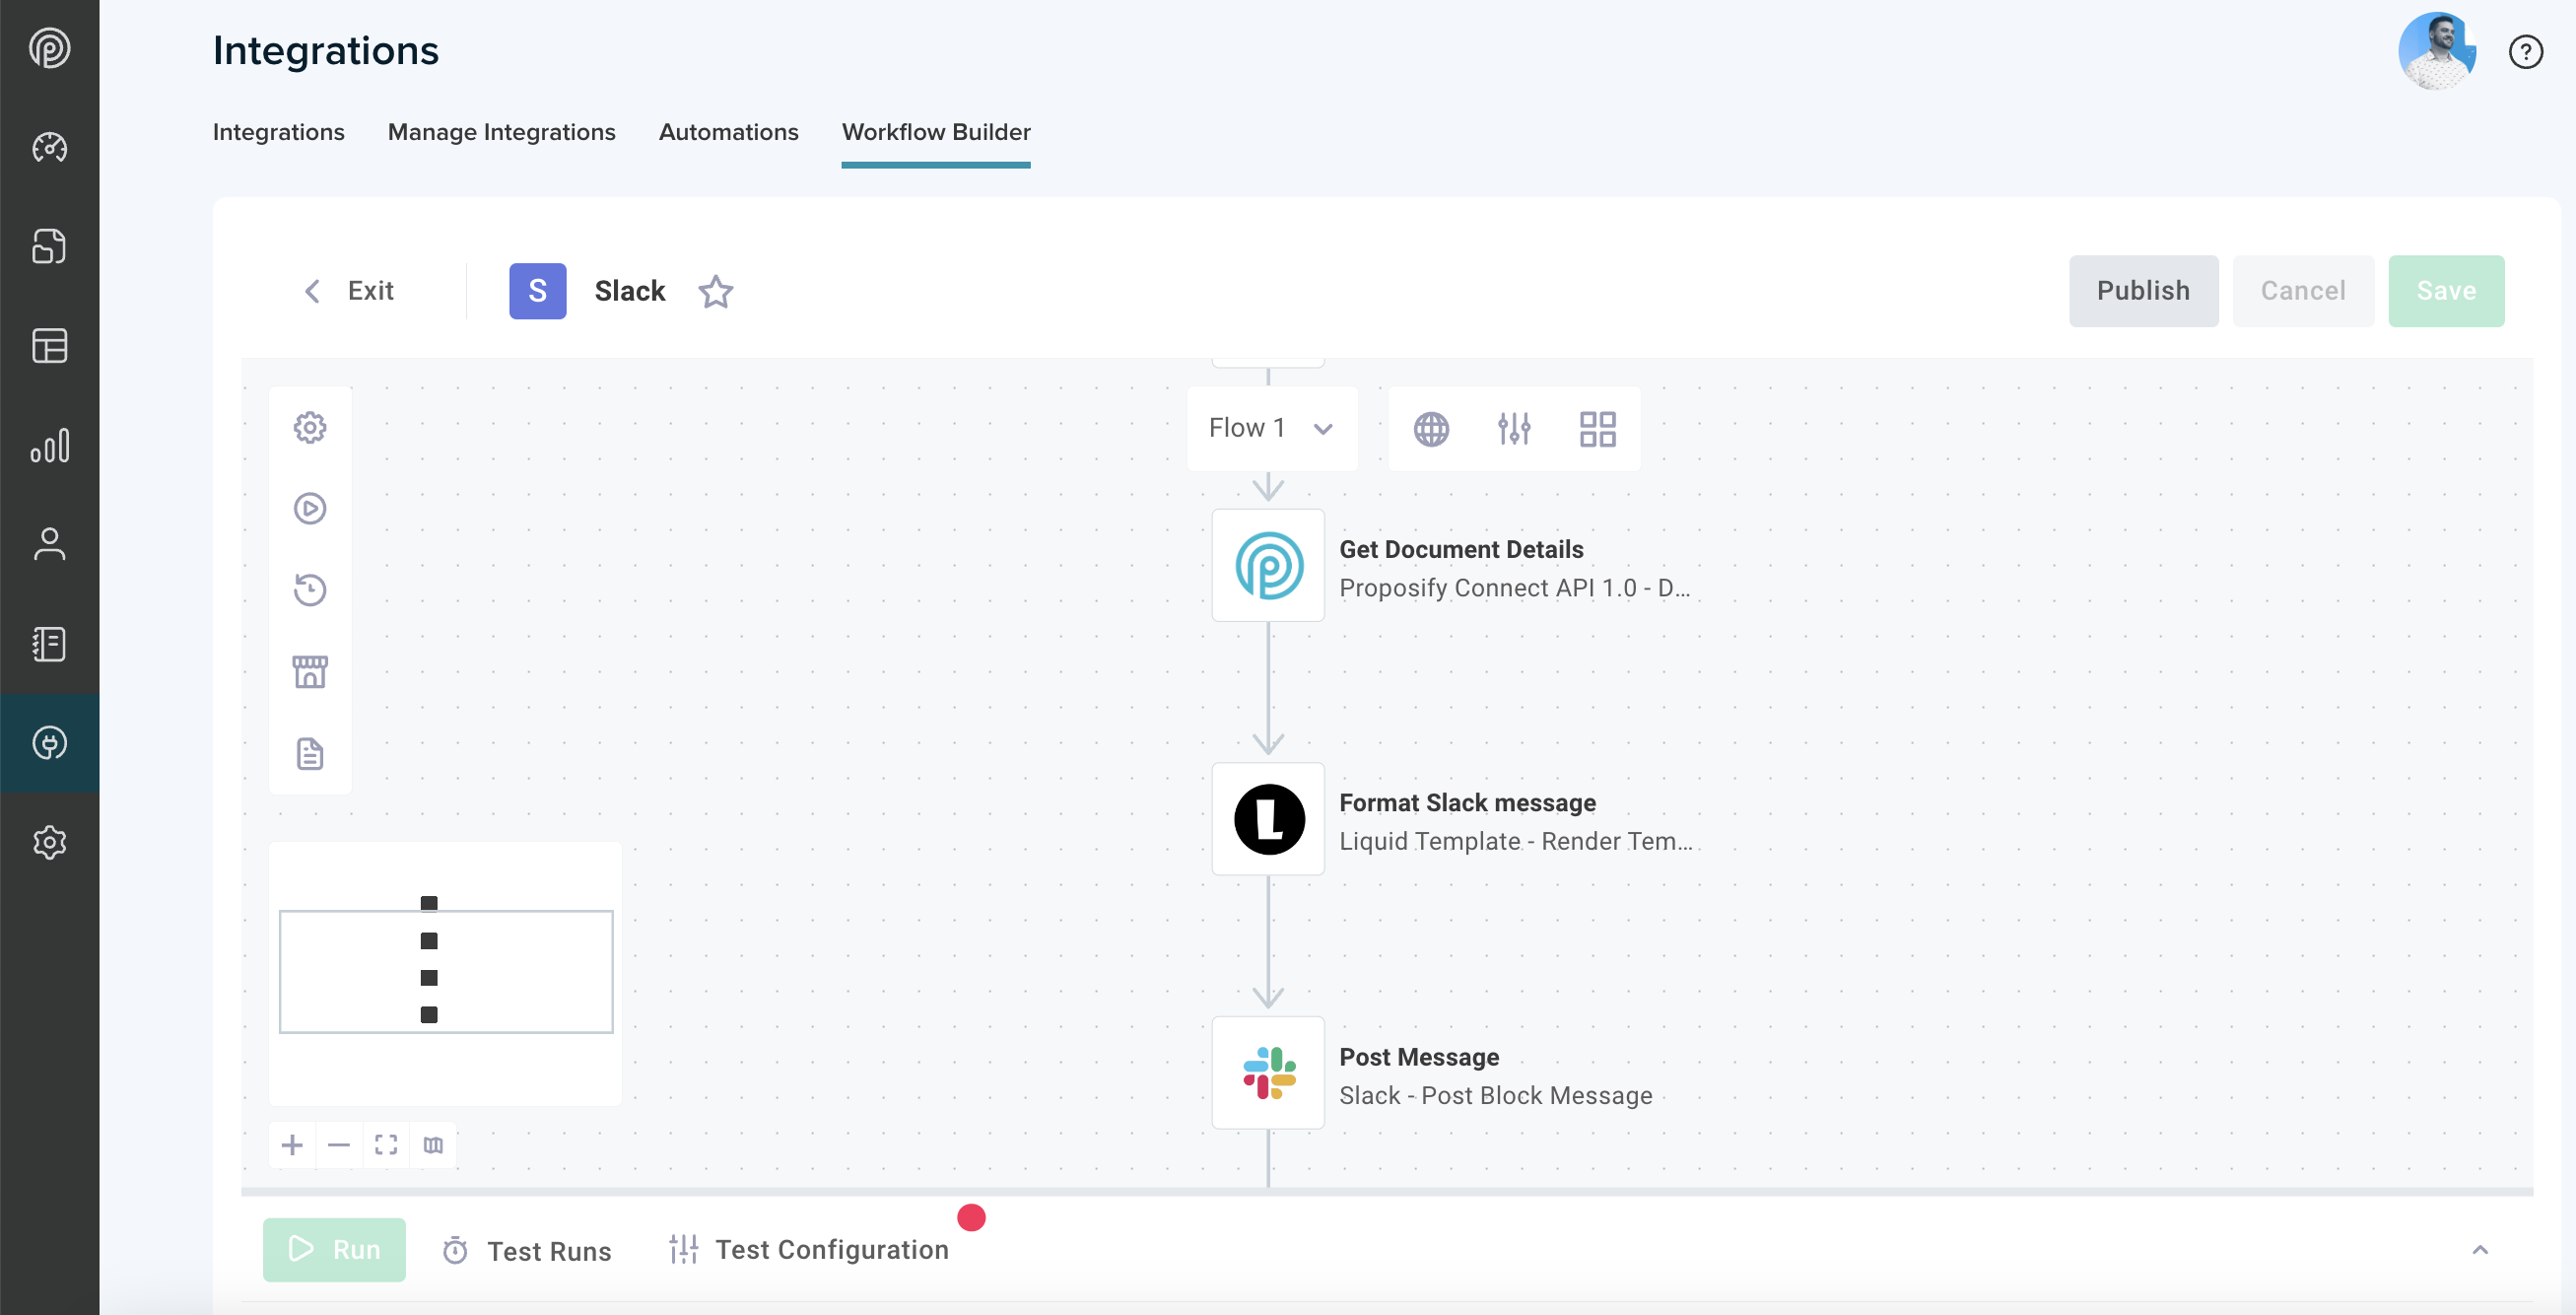
Task: Click the grid blocks icon in the flow toolbar
Action: tap(1597, 429)
